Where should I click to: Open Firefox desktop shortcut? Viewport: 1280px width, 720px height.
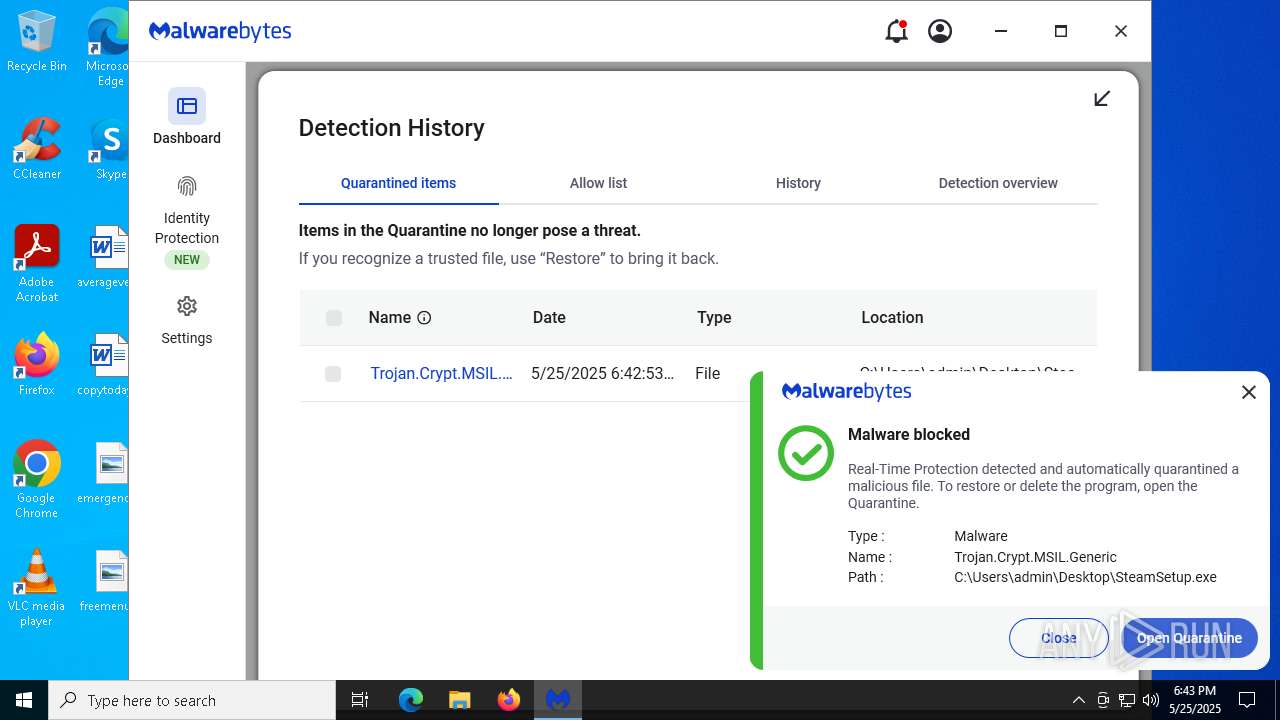click(x=37, y=365)
